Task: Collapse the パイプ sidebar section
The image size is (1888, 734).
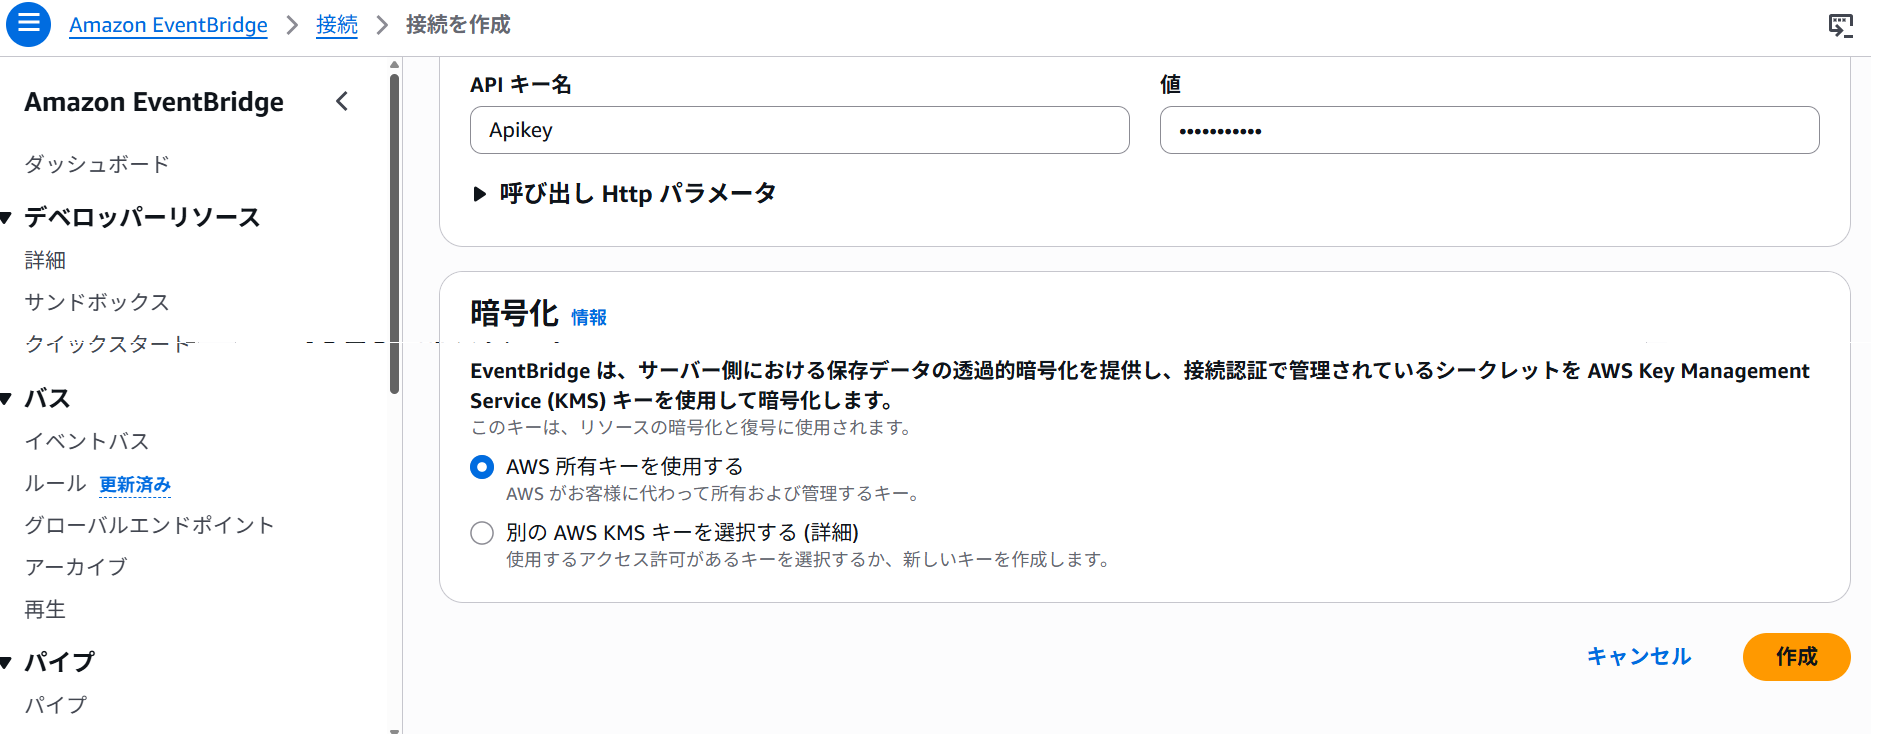Action: (x=6, y=662)
